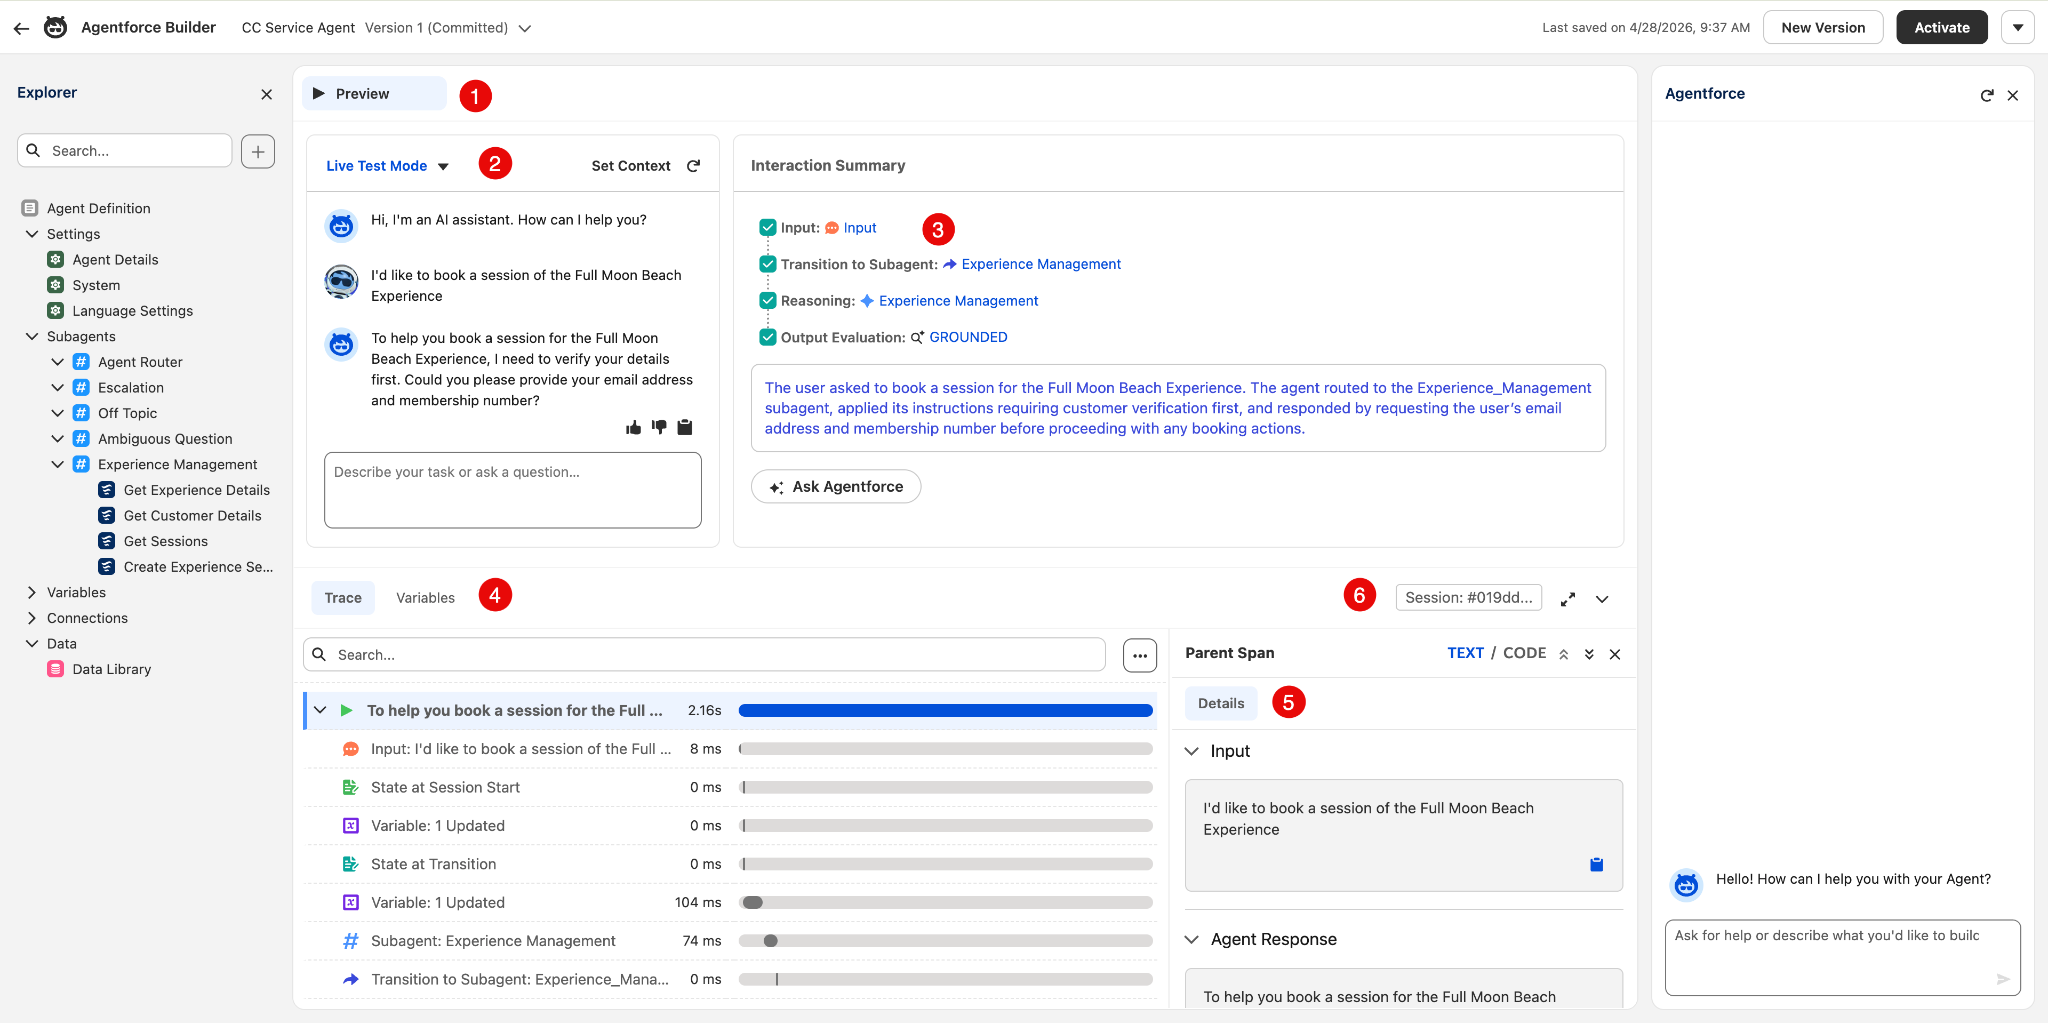Collapse the Input section in Parent Span
Image resolution: width=2048 pixels, height=1023 pixels.
[1192, 751]
